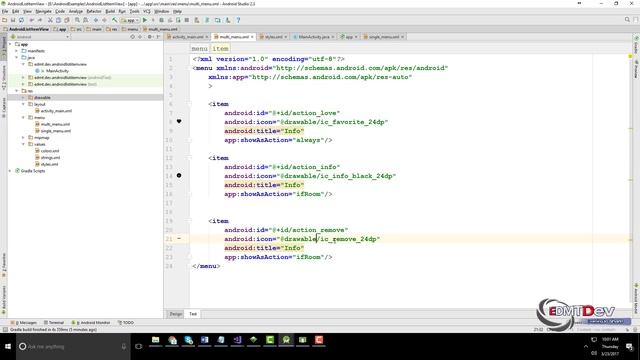Select MainActivity in the project tree
The height and width of the screenshot is (360, 640).
pyautogui.click(x=57, y=71)
